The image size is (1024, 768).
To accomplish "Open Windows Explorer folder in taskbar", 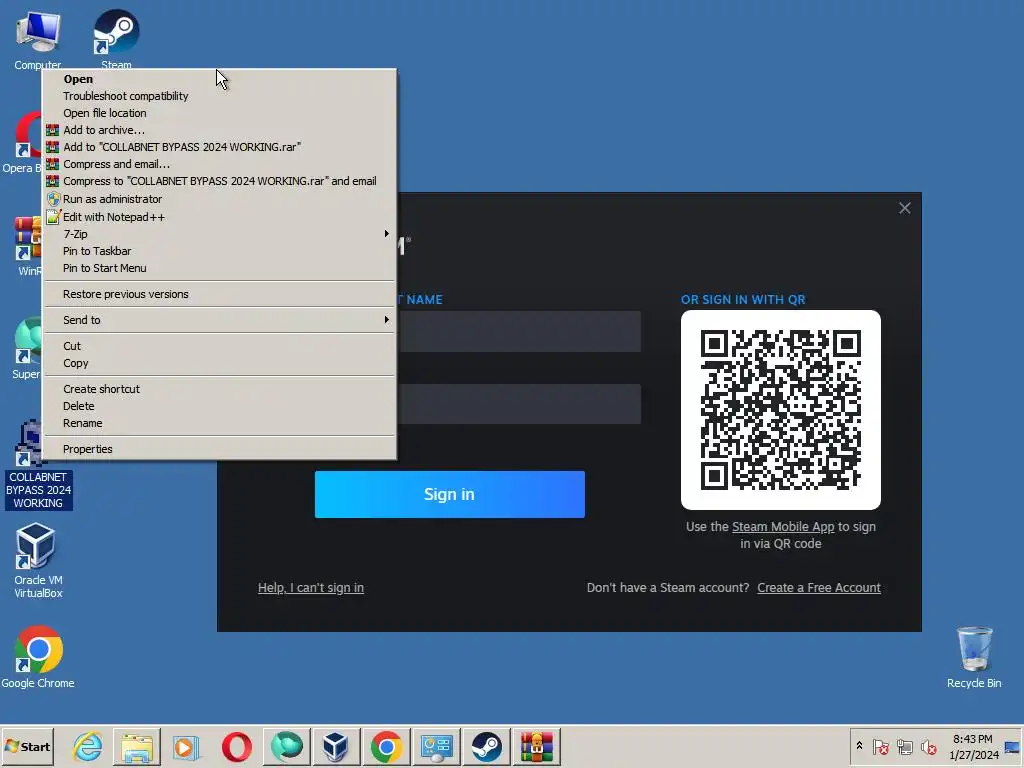I will tap(136, 746).
